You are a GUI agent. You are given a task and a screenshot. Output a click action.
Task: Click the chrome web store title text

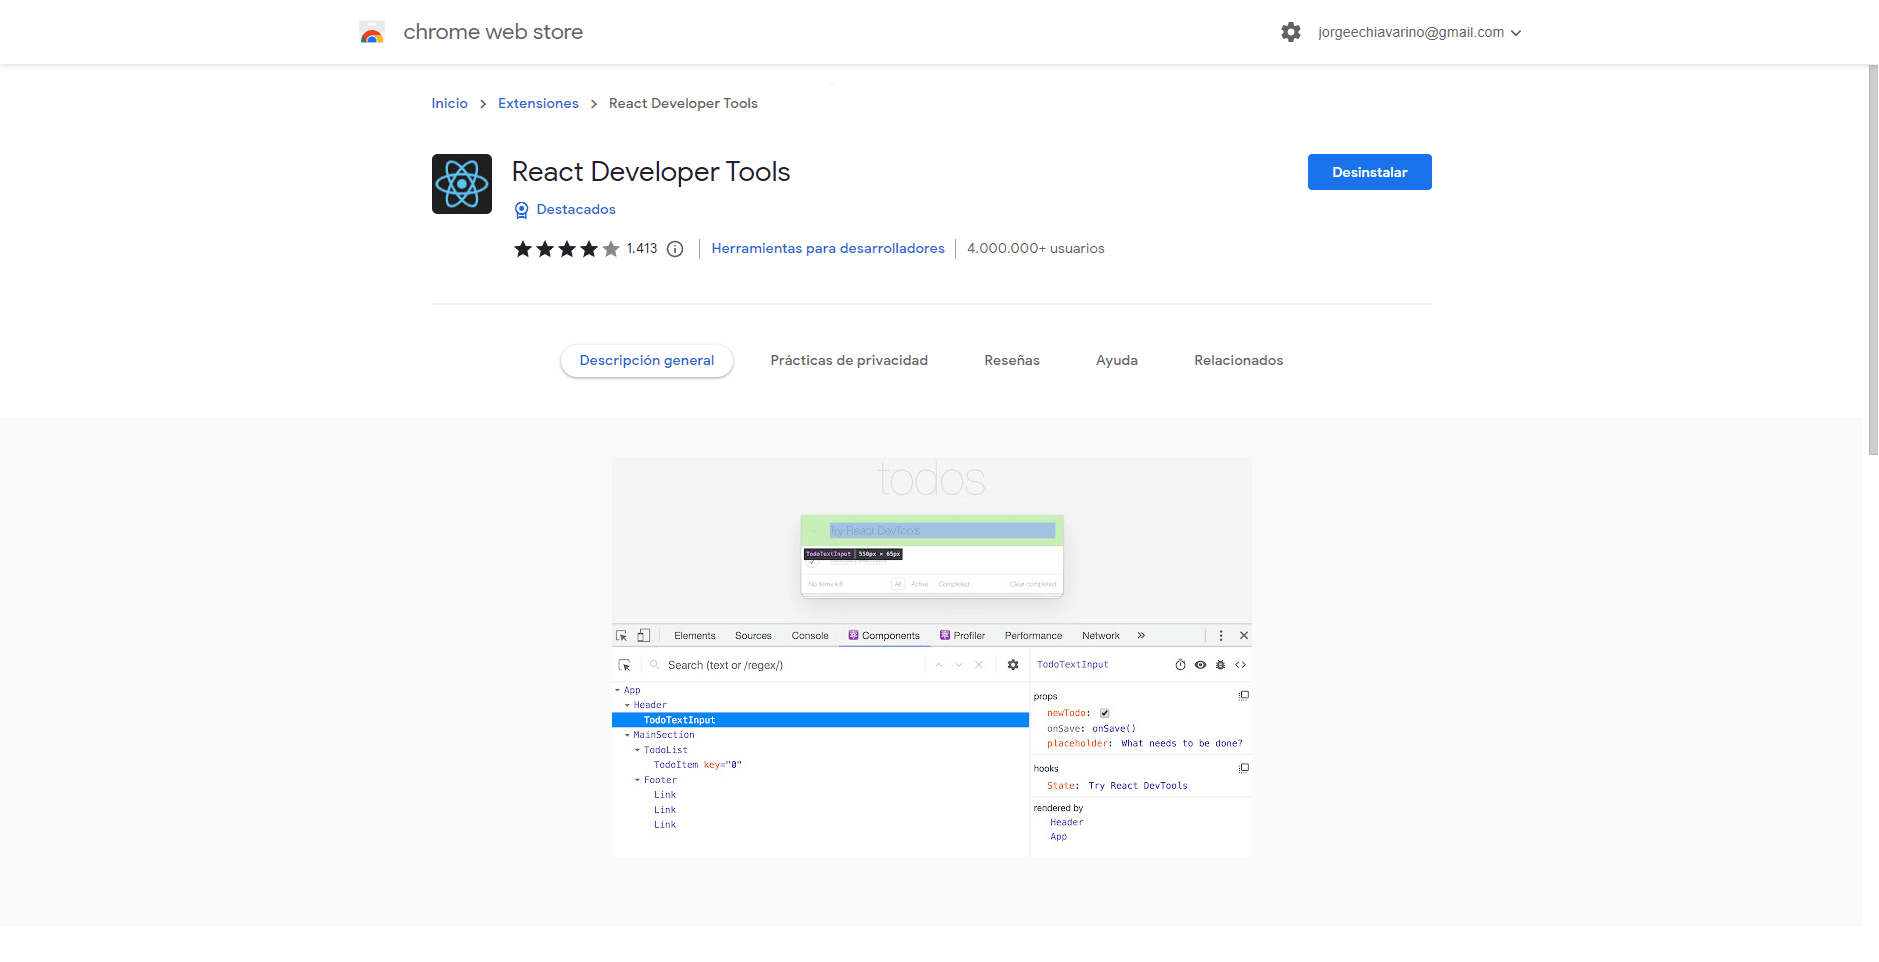coord(493,32)
